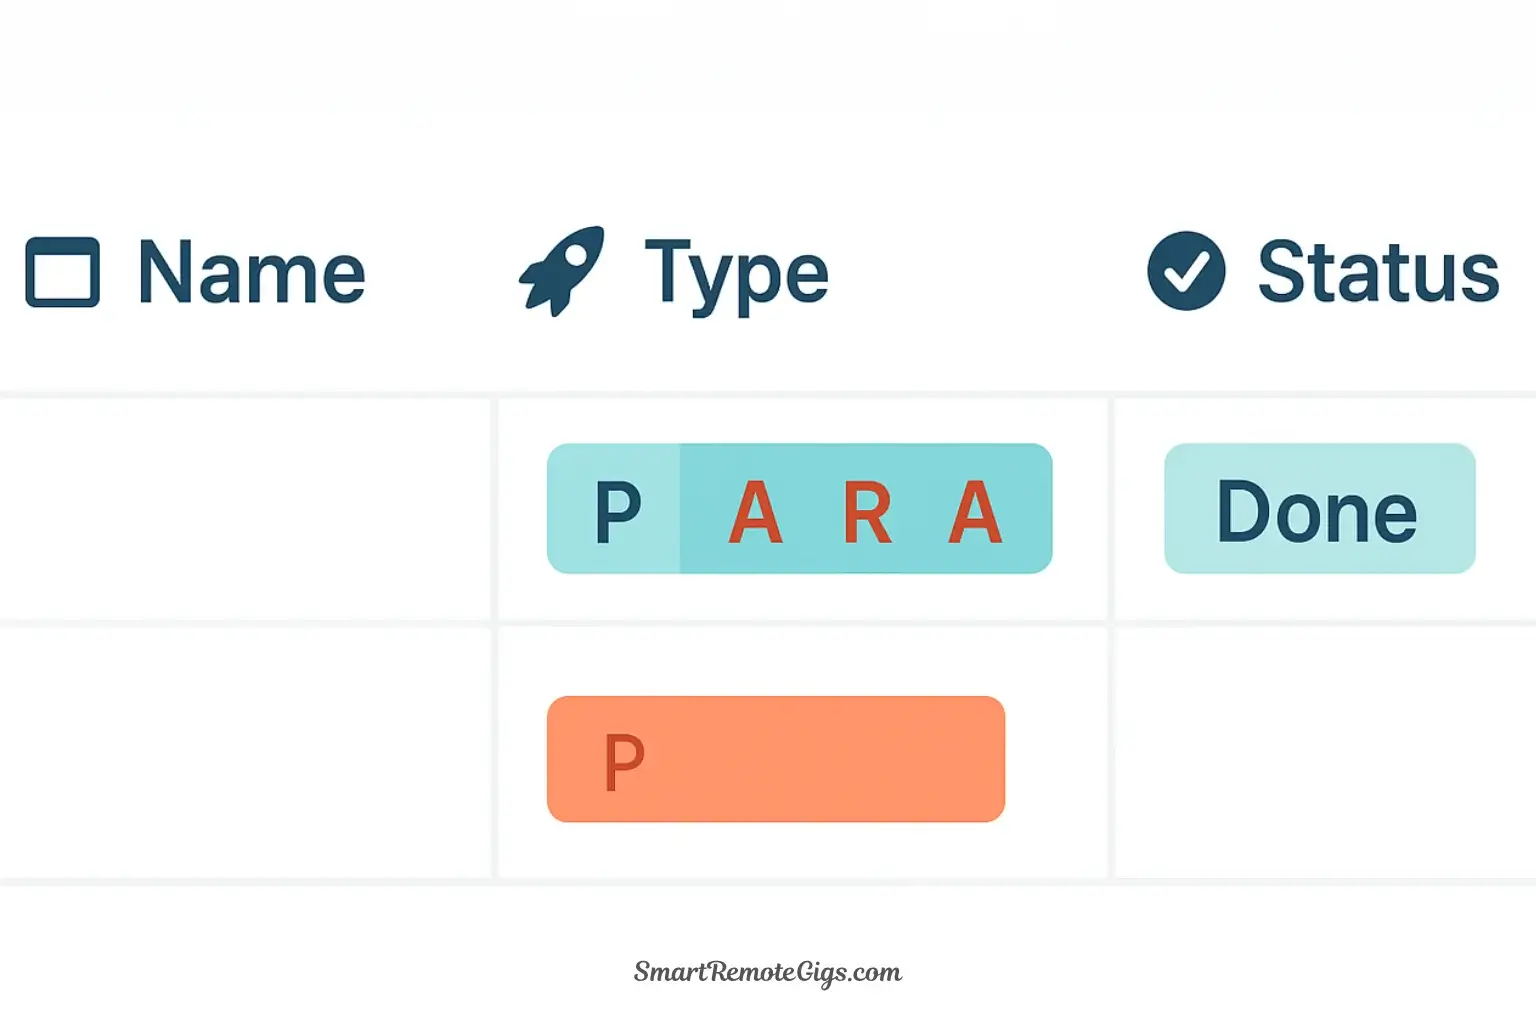Open the Done status tag
This screenshot has height=1024, width=1536.
(1318, 509)
